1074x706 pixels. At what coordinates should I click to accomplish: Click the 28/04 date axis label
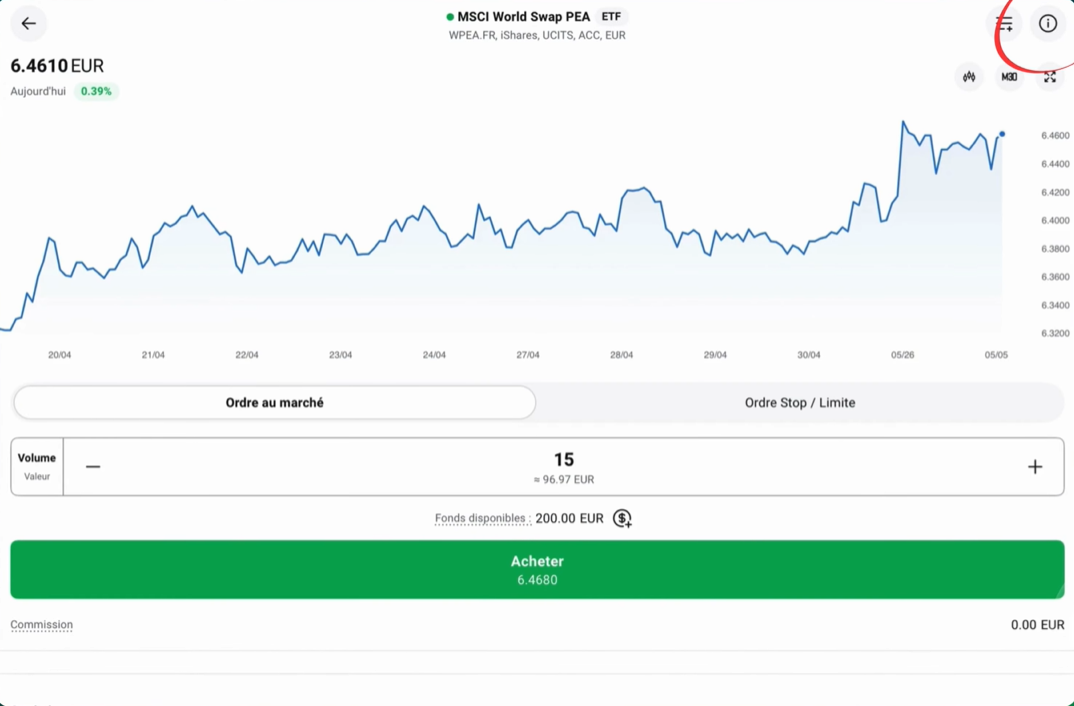point(621,355)
